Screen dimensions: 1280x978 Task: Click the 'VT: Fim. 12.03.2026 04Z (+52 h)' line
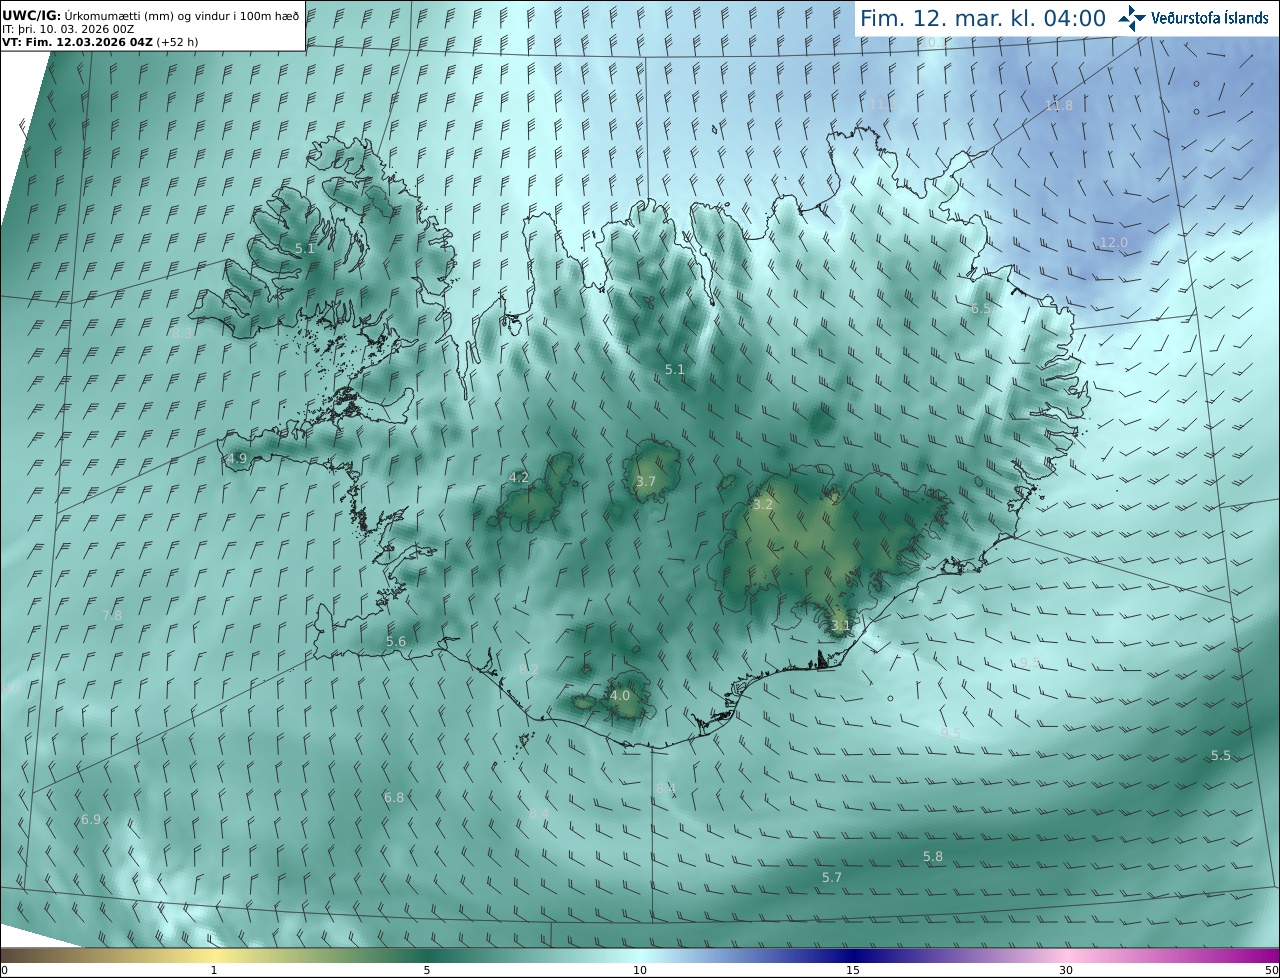click(100, 42)
